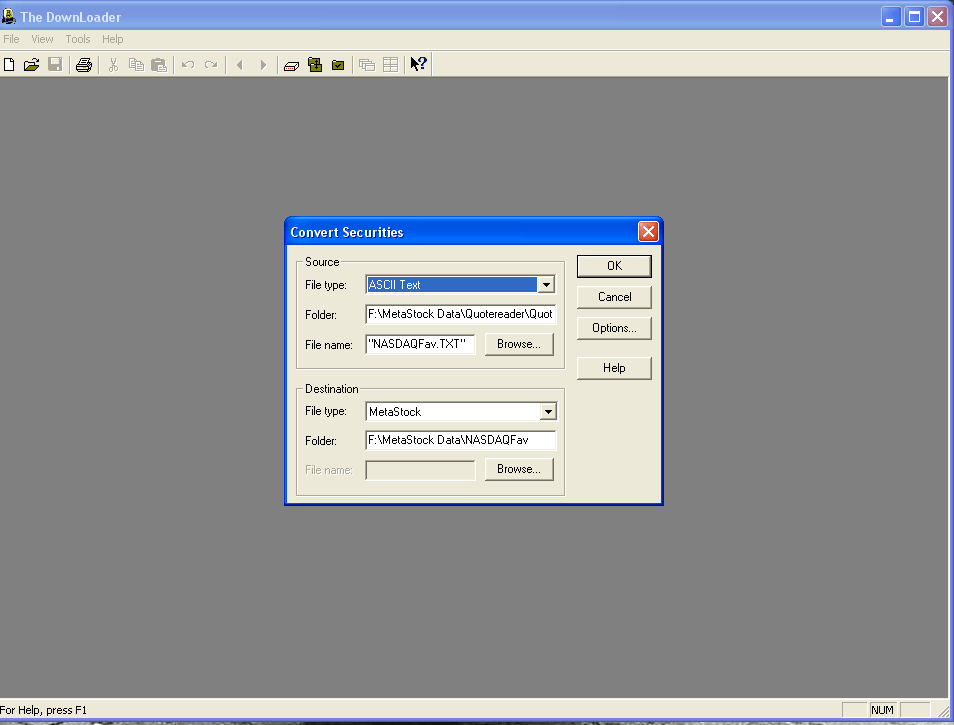Click the context help pointer icon
Viewport: 954px width, 725px height.
[419, 64]
